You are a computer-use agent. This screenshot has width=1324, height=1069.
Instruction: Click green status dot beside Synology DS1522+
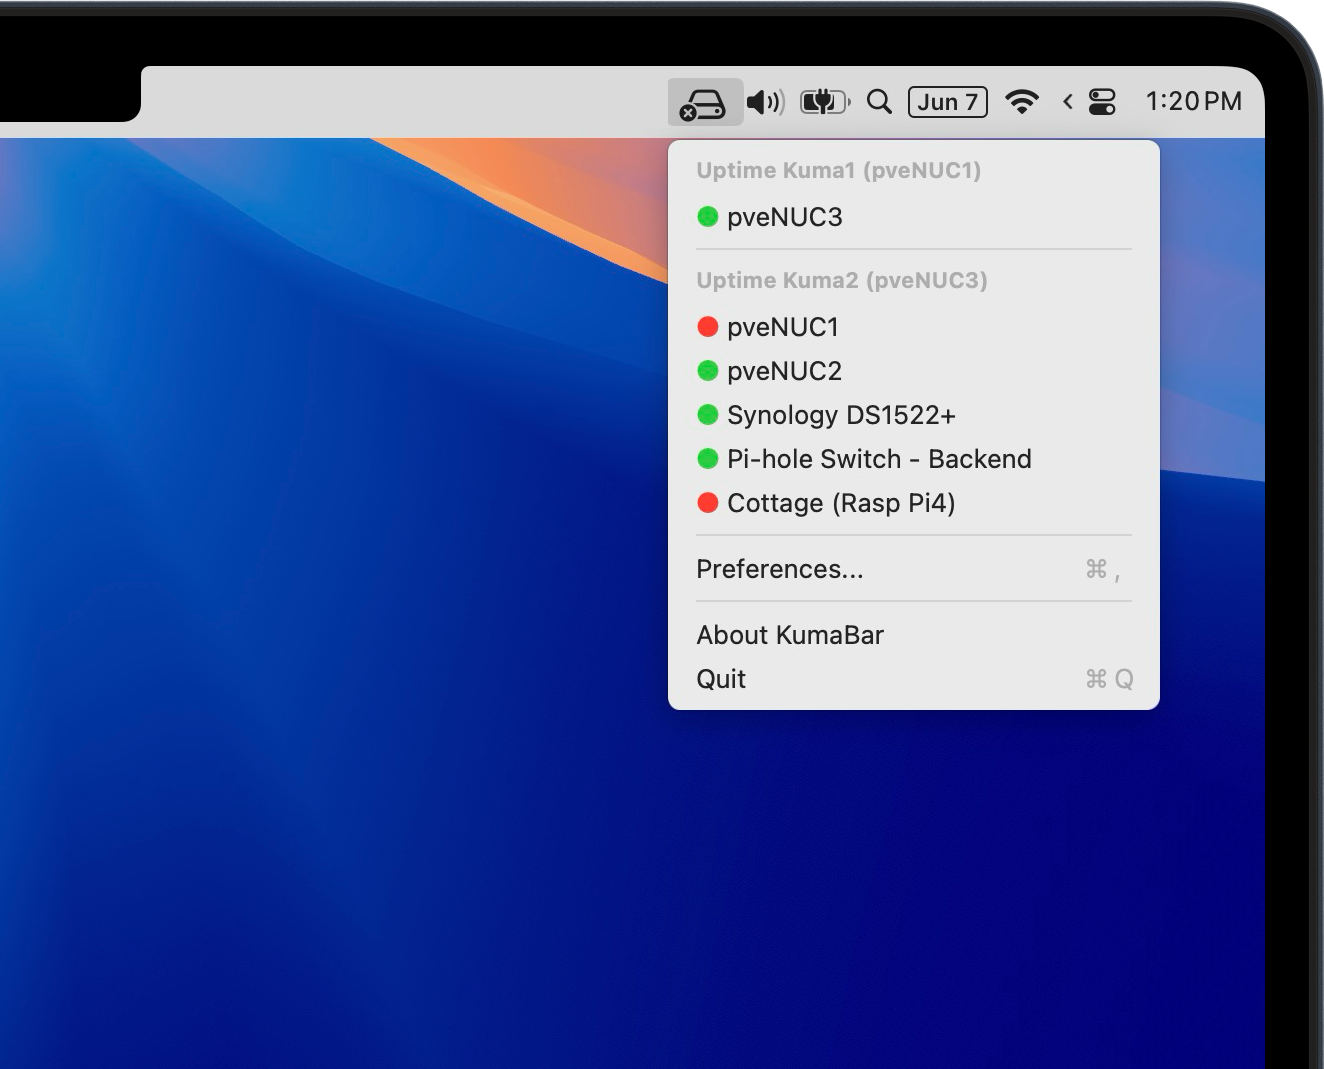(708, 414)
